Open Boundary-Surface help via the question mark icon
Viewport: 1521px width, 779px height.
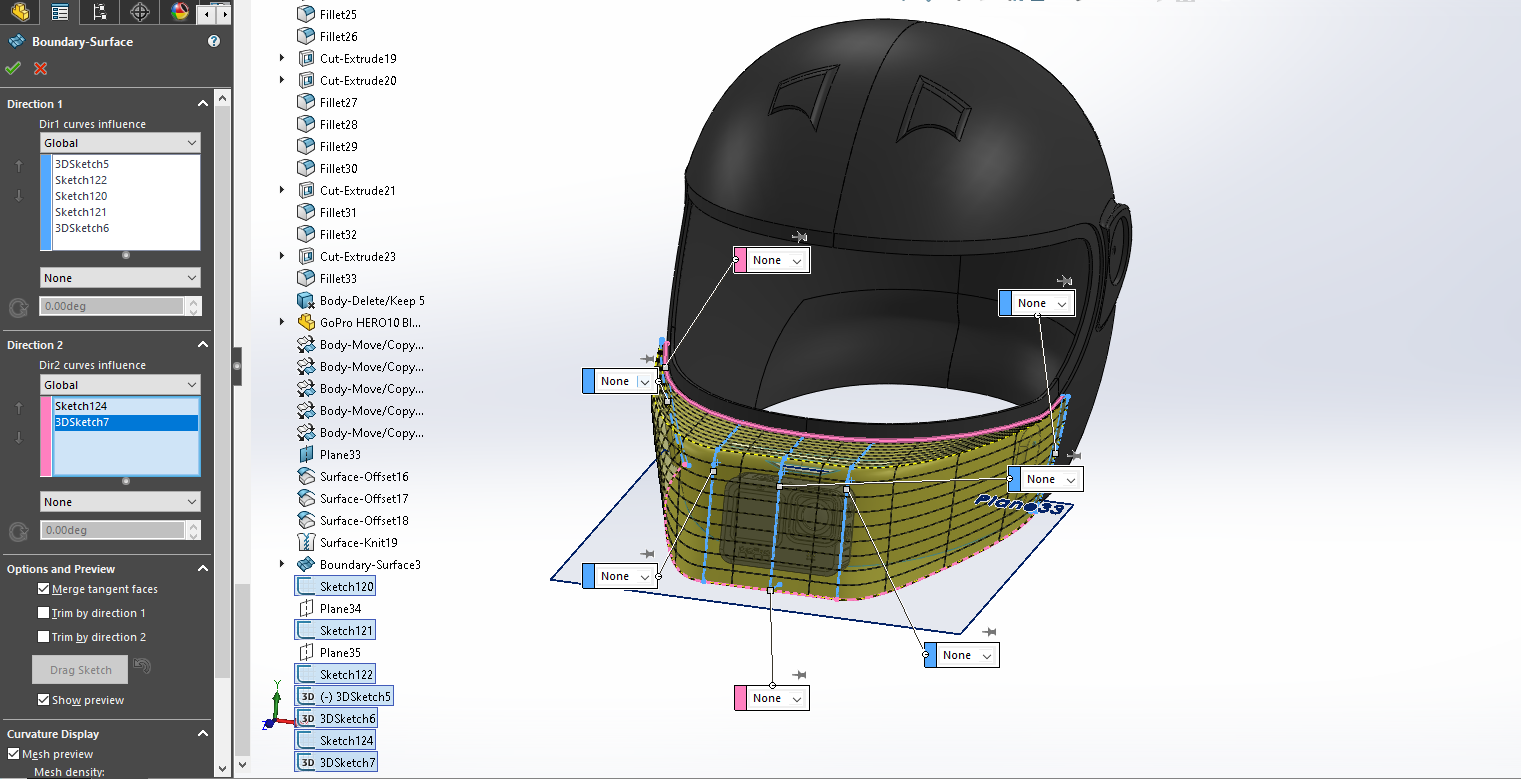pyautogui.click(x=213, y=41)
